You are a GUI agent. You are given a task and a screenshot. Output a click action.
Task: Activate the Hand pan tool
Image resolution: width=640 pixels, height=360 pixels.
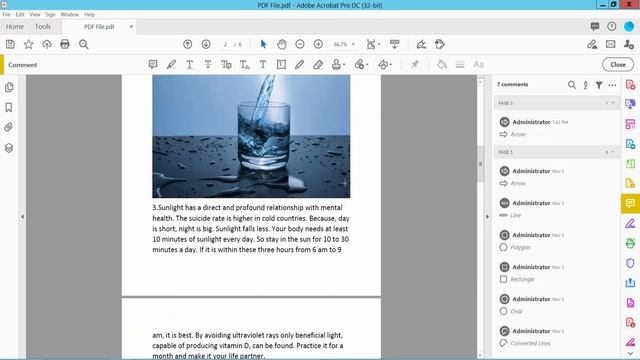tap(282, 44)
